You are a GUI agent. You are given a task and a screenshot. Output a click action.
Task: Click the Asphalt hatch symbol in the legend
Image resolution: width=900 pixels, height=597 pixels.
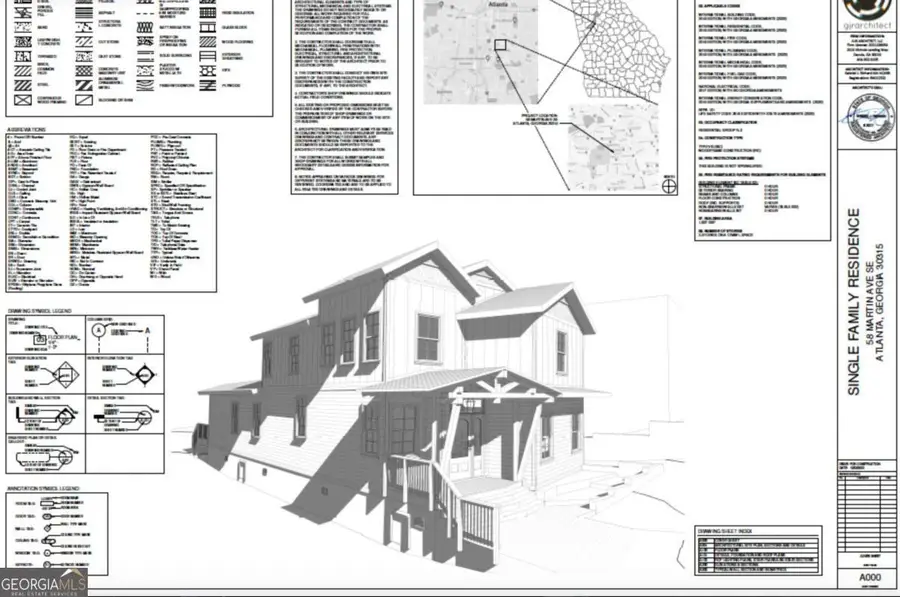[x=84, y=13]
